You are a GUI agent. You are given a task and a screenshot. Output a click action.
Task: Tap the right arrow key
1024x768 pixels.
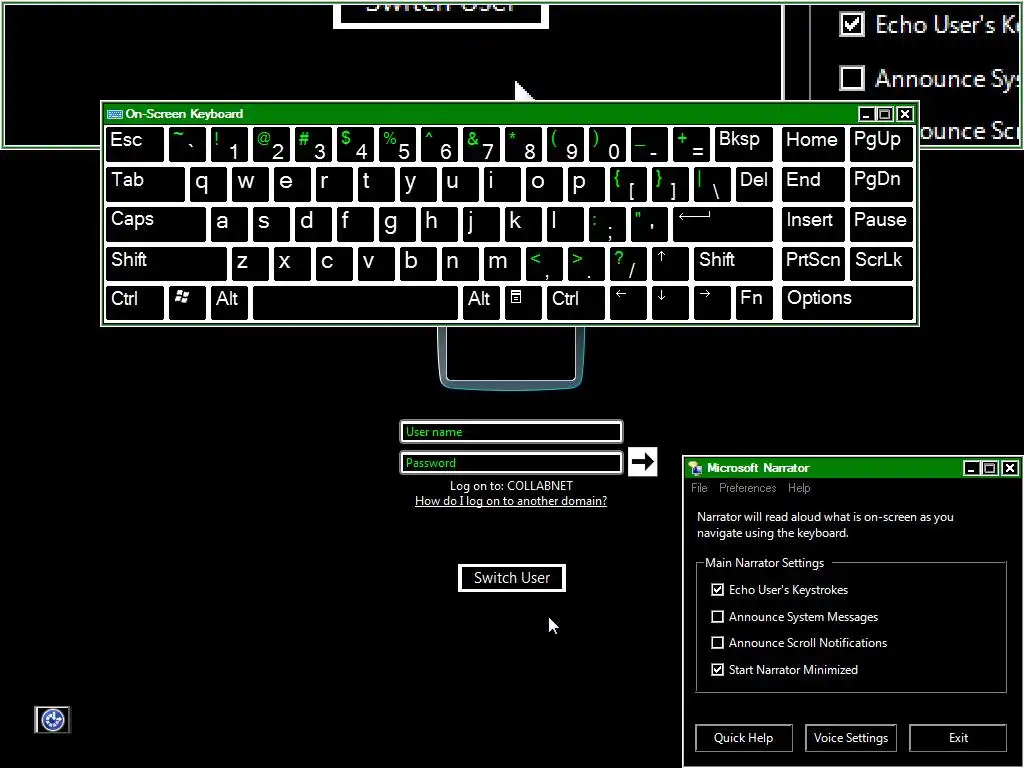pyautogui.click(x=712, y=302)
